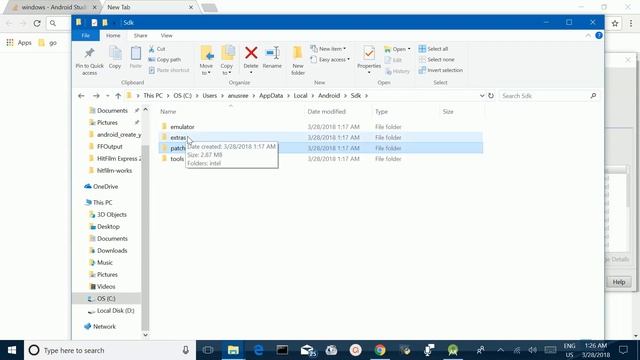The height and width of the screenshot is (360, 640).
Task: Select hitfilm-works in navigation pane
Action: click(x=114, y=171)
